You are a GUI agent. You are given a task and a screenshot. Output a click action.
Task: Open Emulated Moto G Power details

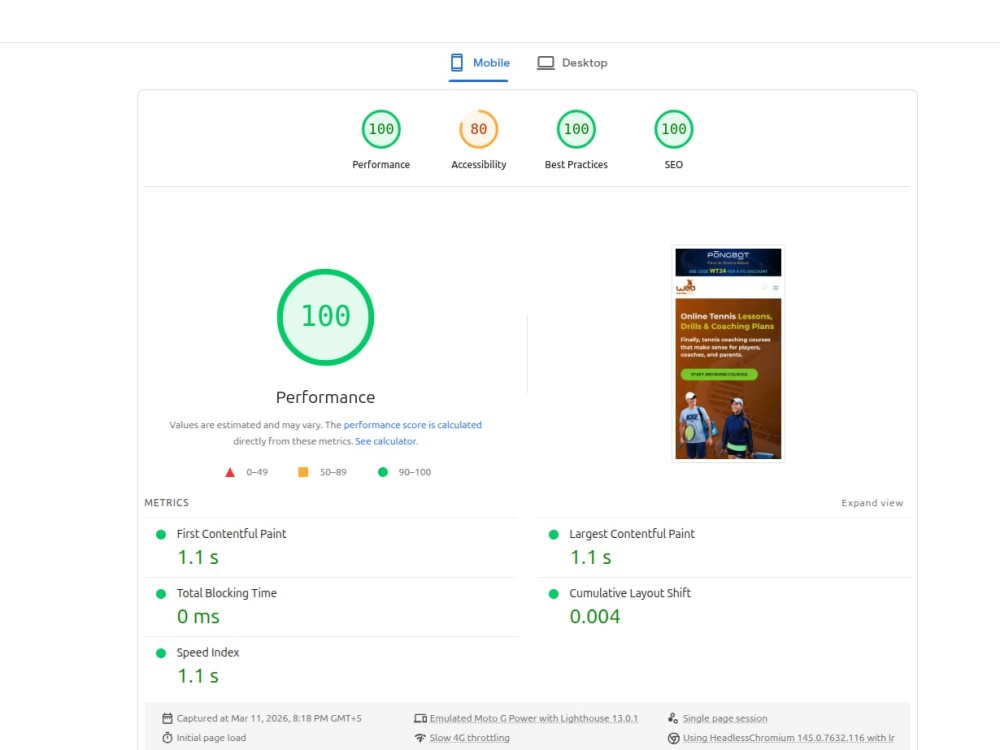tap(534, 718)
